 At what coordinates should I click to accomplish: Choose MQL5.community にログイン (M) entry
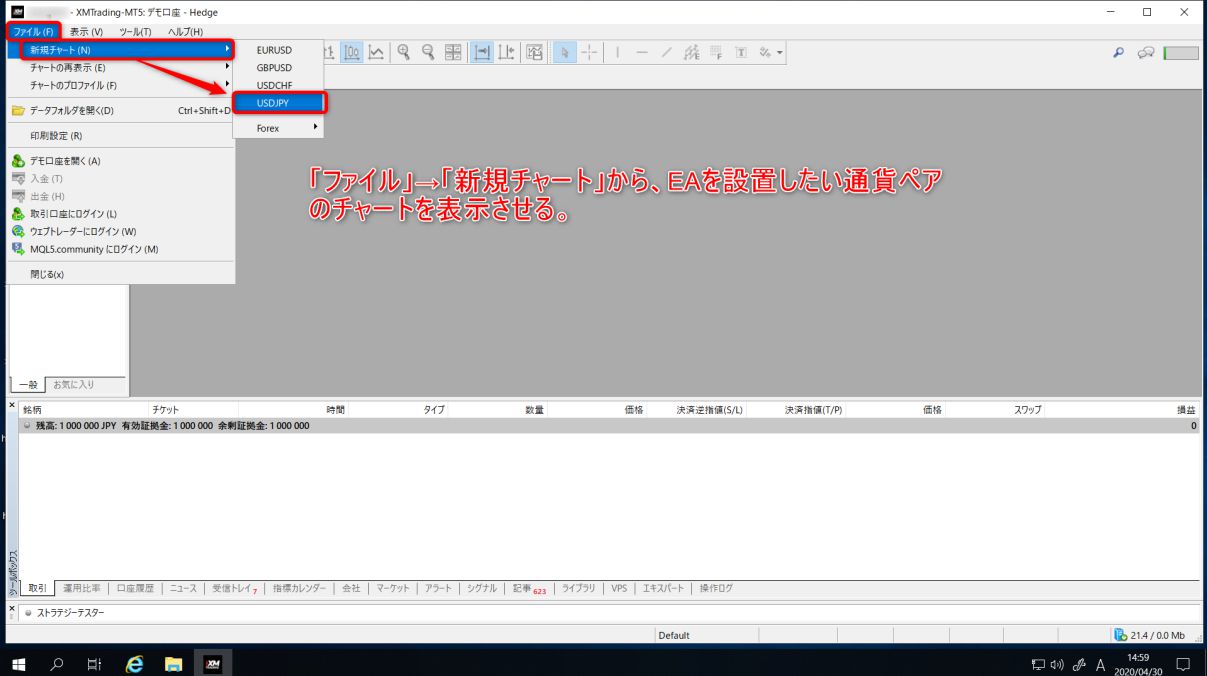tap(120, 249)
